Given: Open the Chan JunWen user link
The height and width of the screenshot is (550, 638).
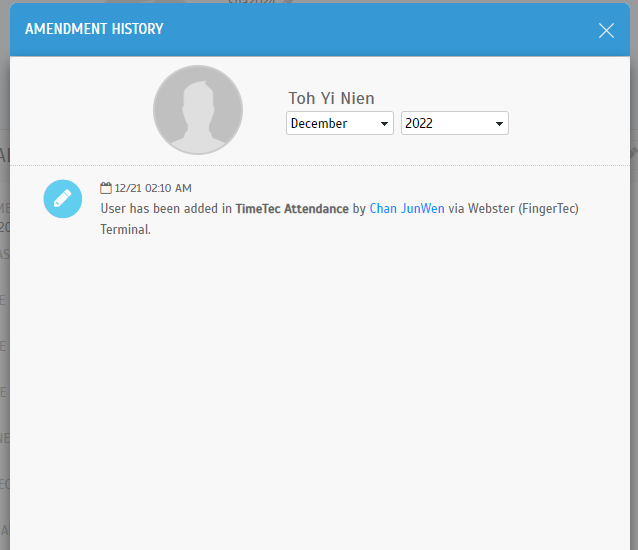Looking at the screenshot, I should coord(407,209).
